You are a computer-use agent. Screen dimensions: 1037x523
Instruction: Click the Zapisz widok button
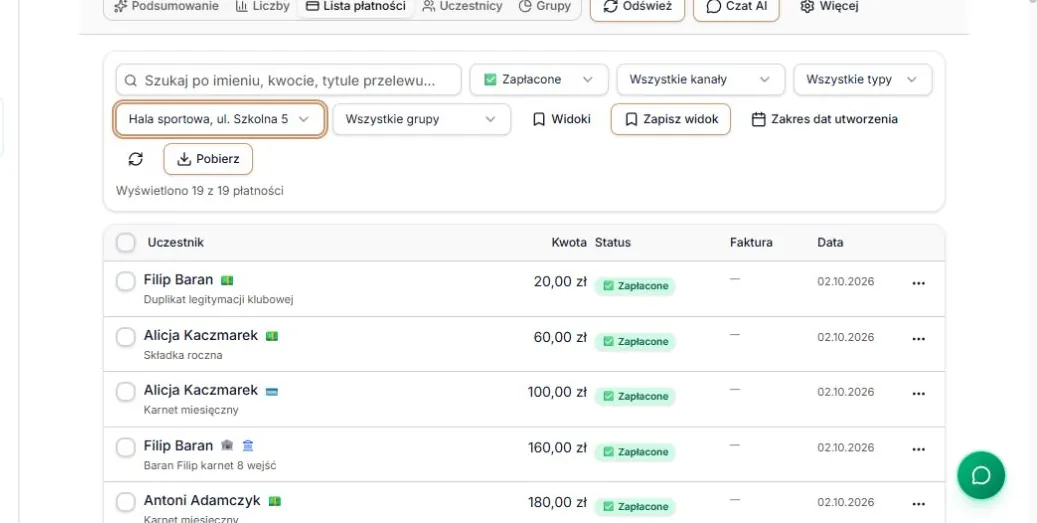click(x=671, y=120)
